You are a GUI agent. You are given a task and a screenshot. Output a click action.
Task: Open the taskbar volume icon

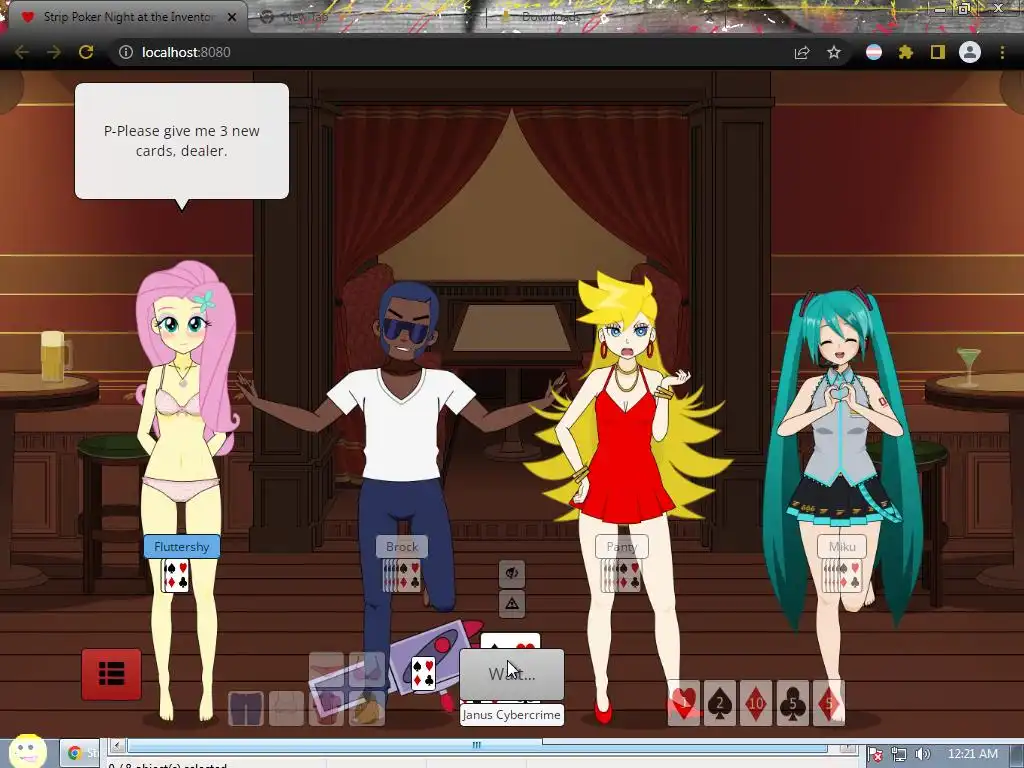pyautogui.click(x=923, y=754)
